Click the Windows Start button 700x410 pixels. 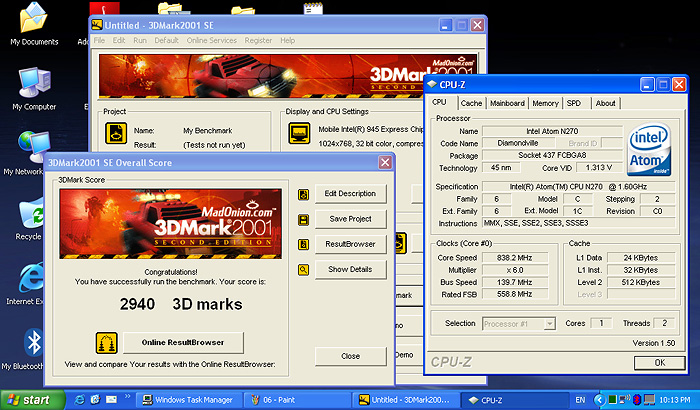pyautogui.click(x=33, y=400)
